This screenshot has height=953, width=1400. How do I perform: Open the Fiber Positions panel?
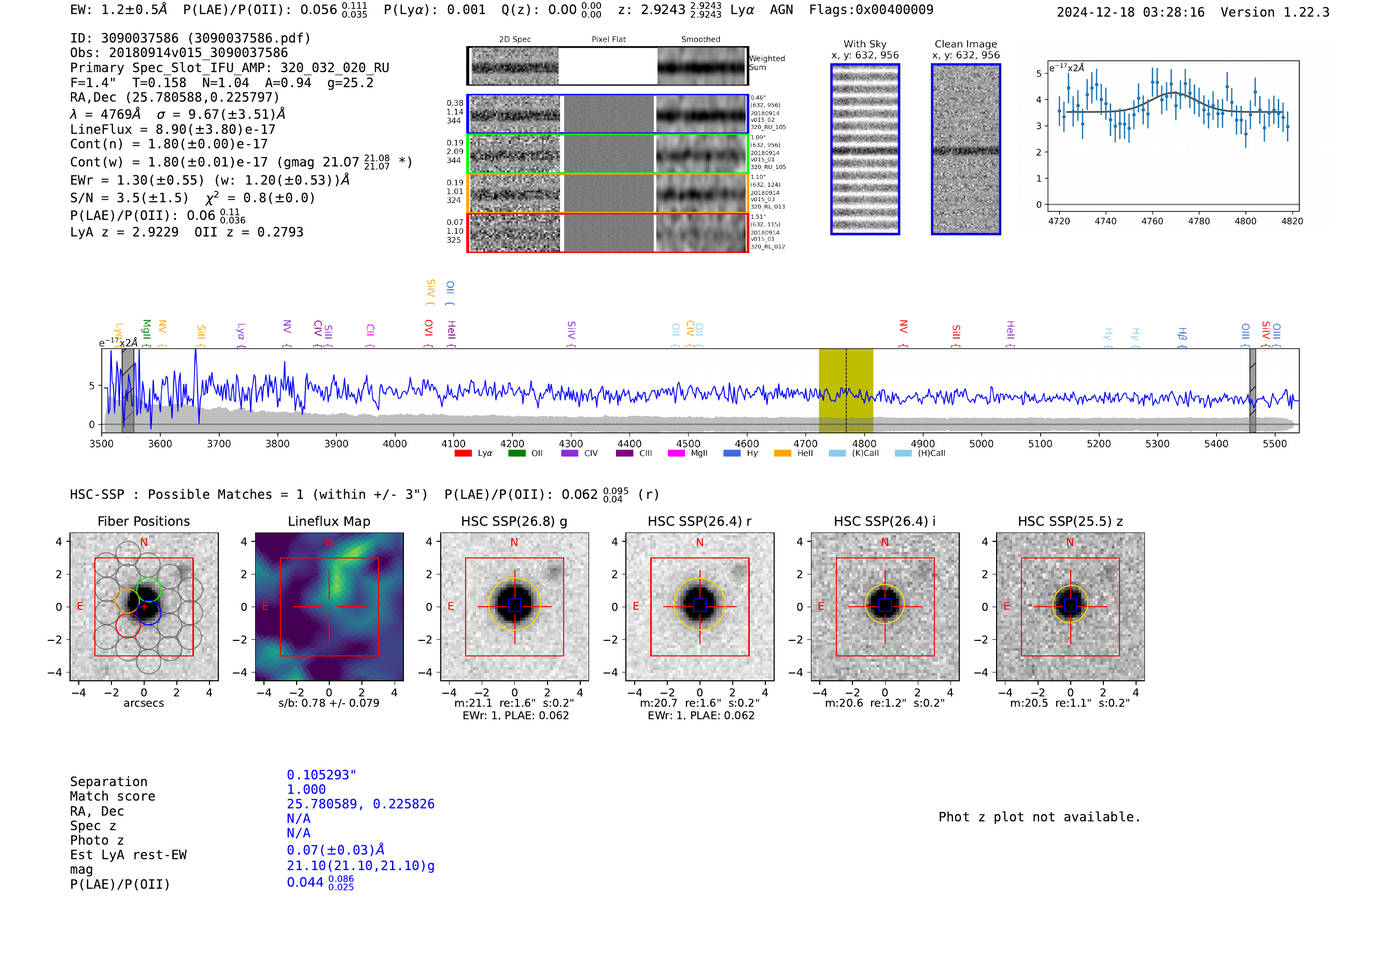pos(144,607)
